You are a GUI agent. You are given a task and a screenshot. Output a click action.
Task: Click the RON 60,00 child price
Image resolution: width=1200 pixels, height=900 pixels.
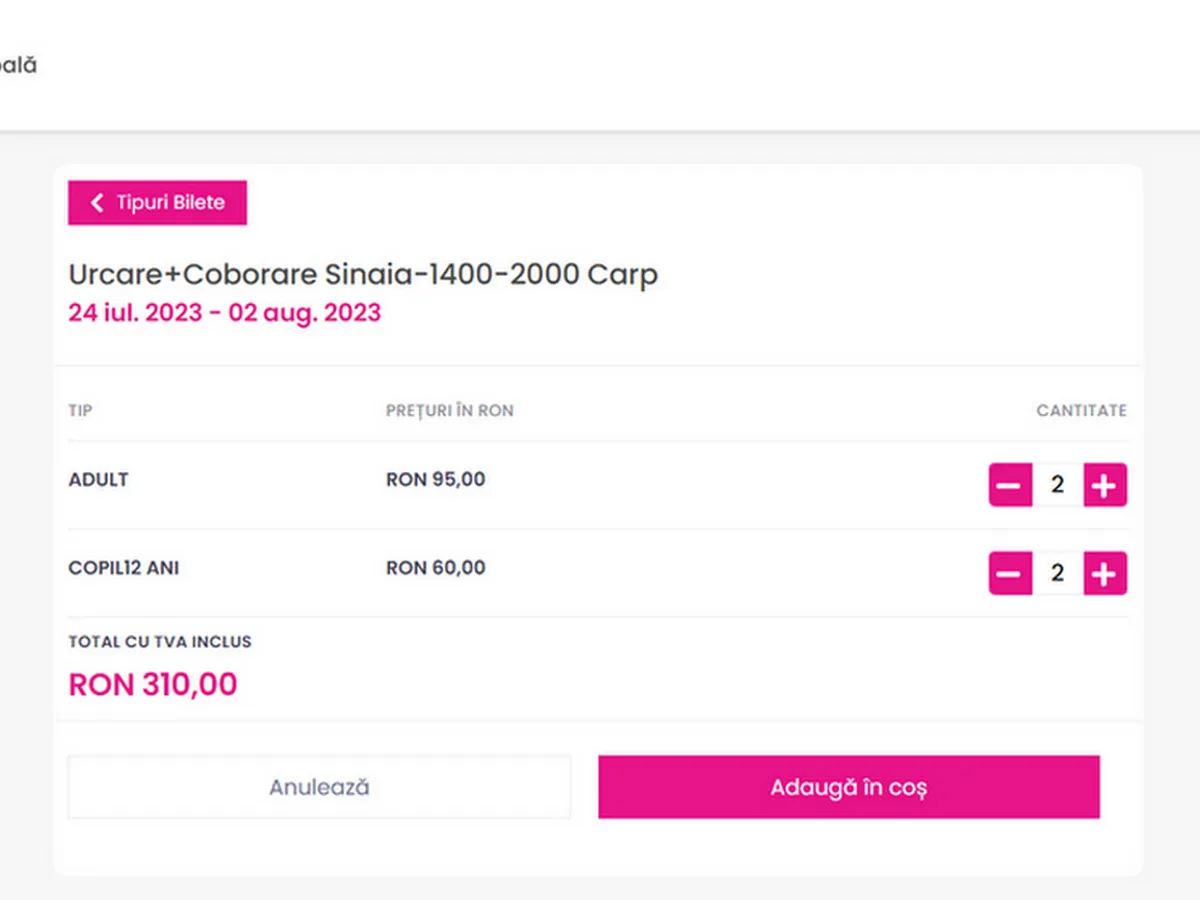tap(436, 568)
